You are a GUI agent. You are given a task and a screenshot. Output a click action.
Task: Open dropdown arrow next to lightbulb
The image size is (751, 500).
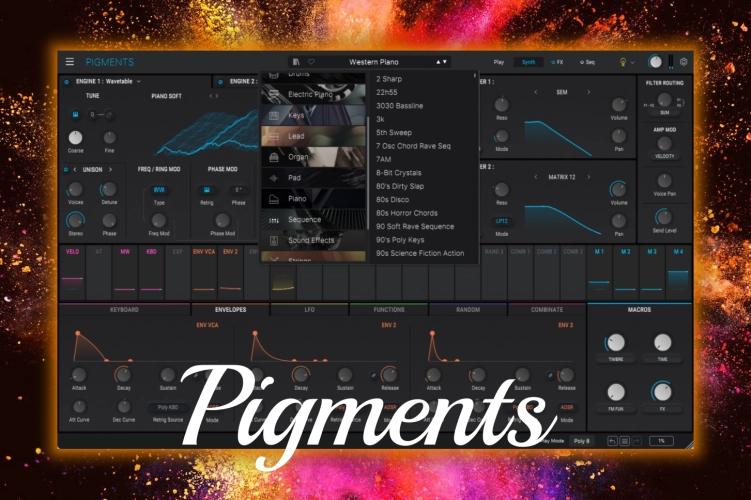(633, 62)
